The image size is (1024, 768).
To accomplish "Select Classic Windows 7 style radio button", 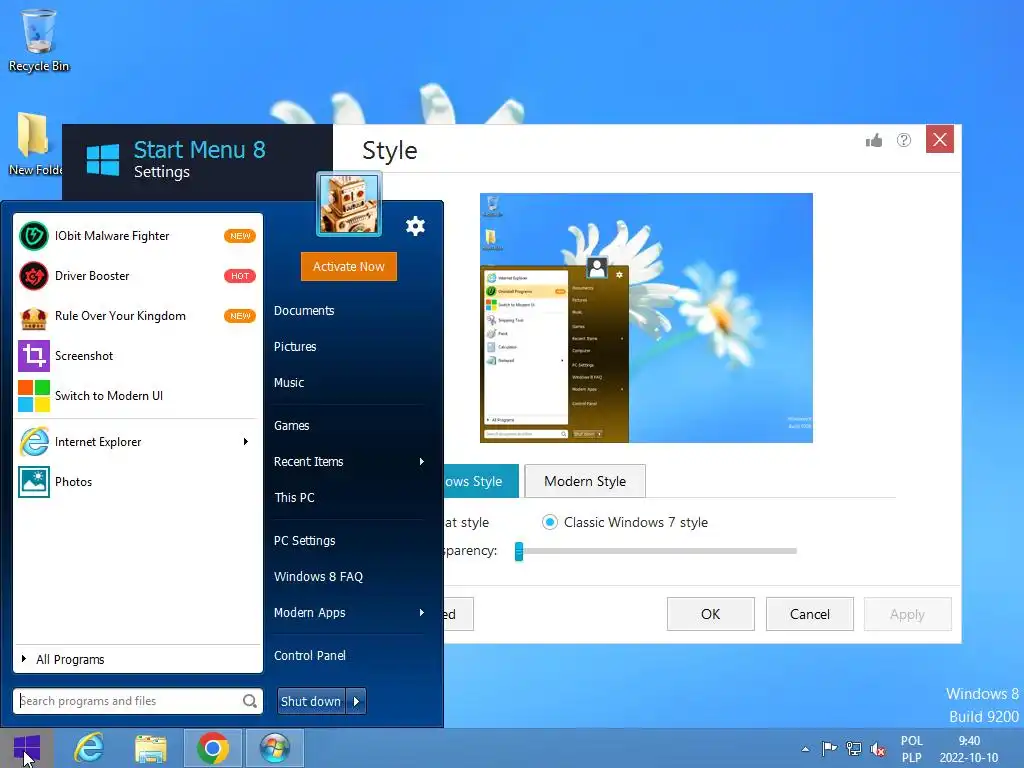I will tap(550, 522).
